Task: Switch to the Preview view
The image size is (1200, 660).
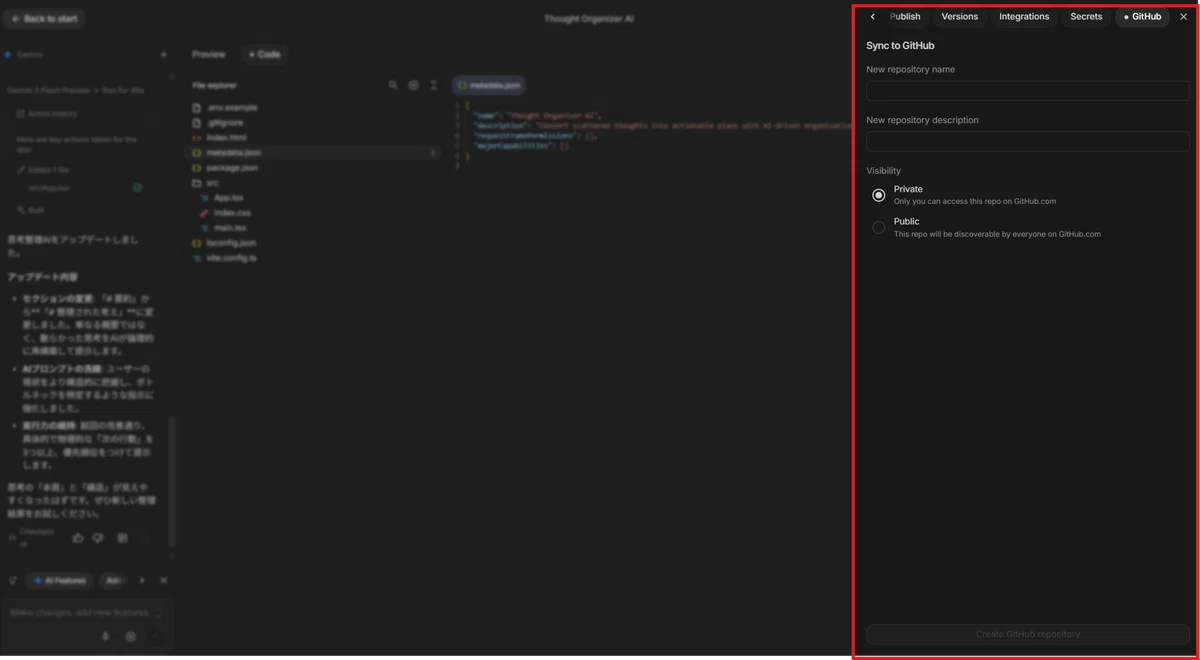Action: click(x=209, y=54)
